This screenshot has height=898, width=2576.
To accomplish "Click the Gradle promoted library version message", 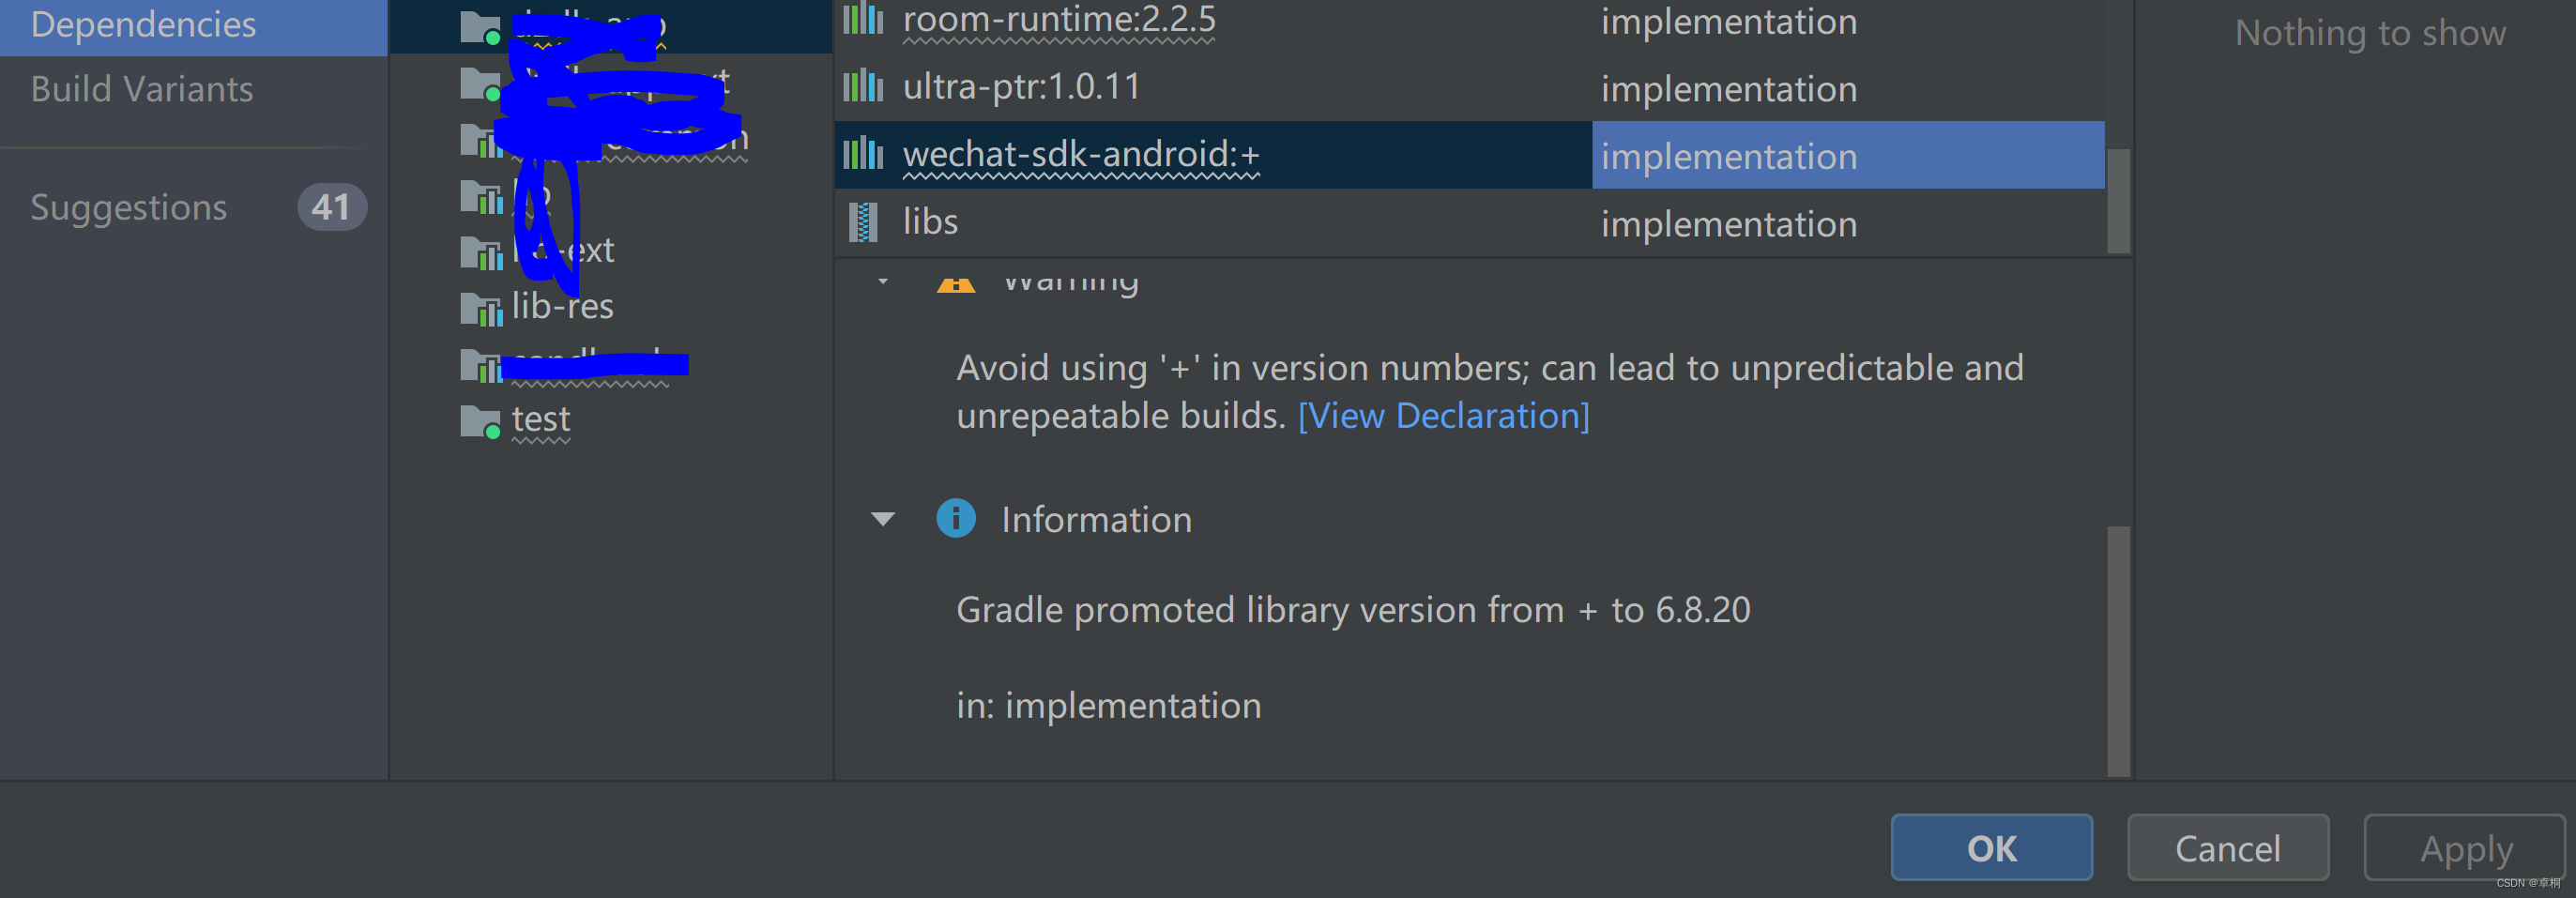I will (1353, 610).
